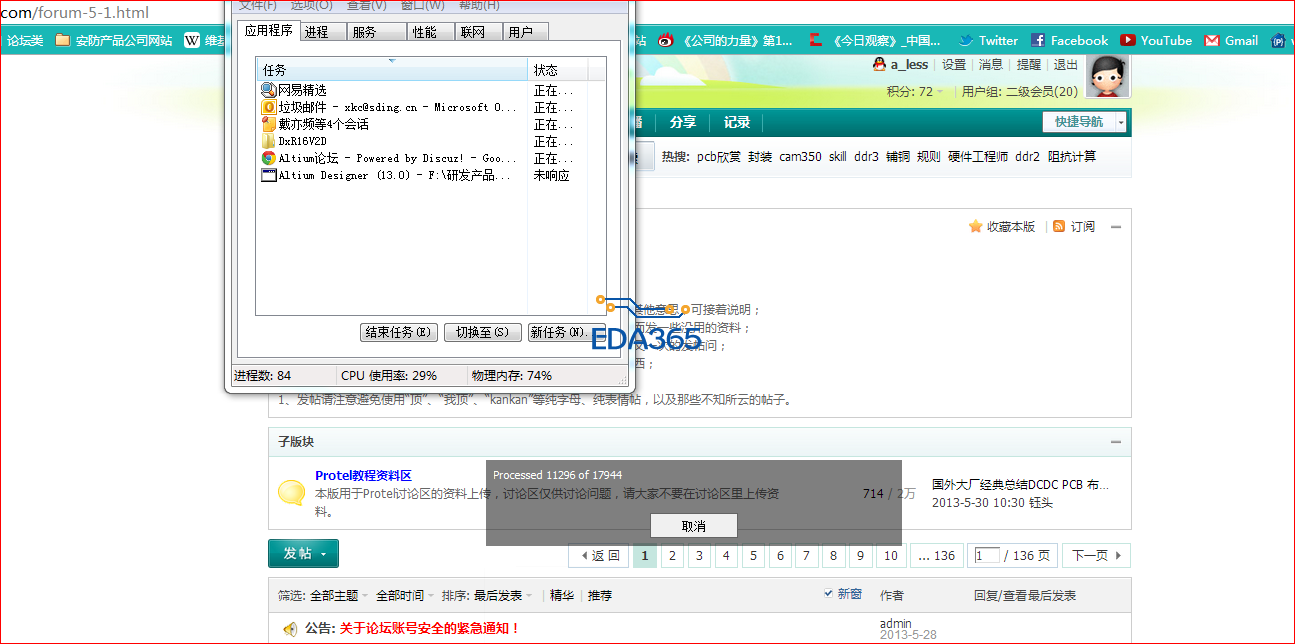Click the 返回 pagination button
Screen dimensions: 1295x644
click(598, 555)
